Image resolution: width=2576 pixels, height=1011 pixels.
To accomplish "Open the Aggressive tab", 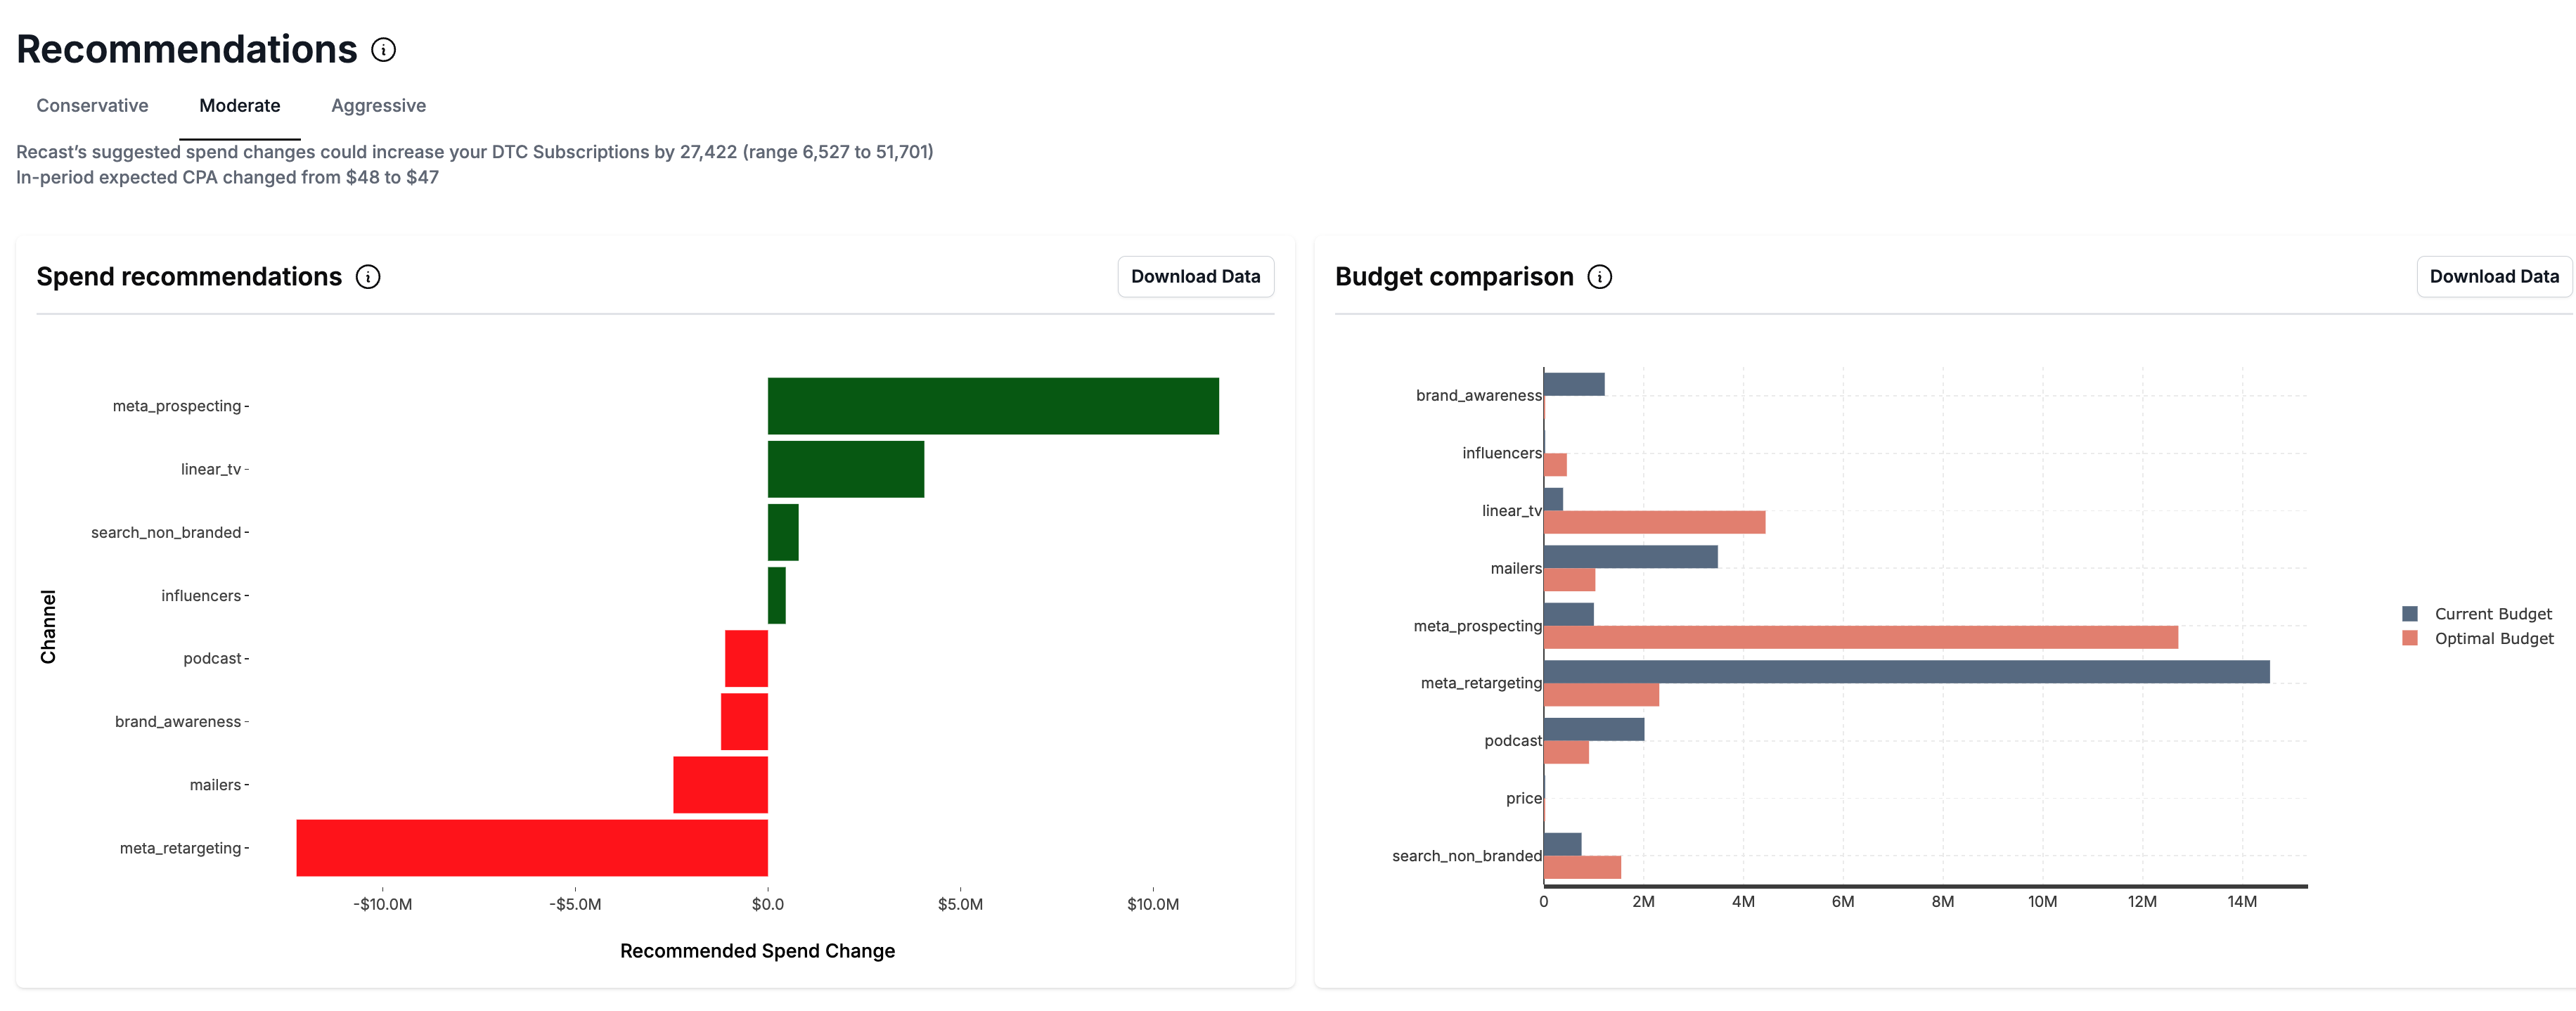I will (378, 106).
